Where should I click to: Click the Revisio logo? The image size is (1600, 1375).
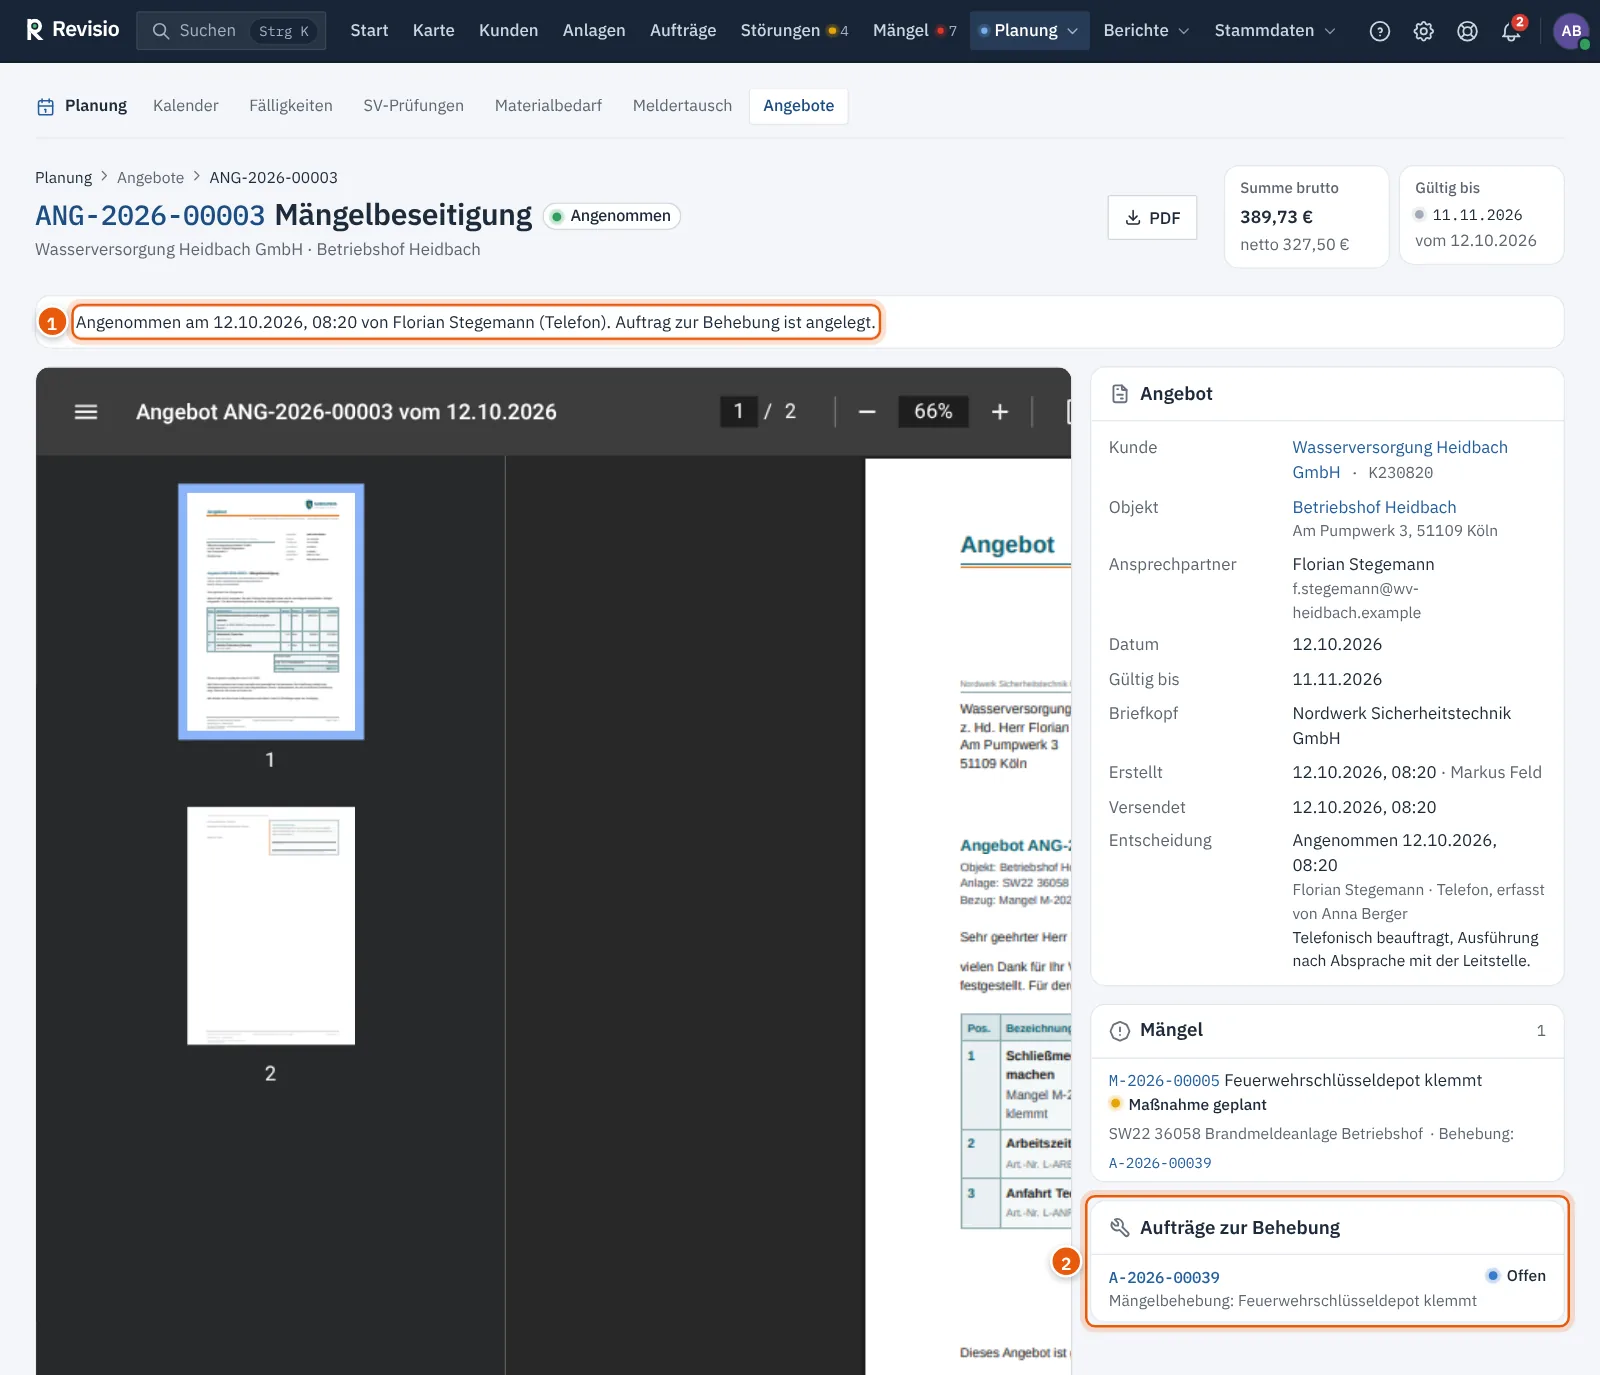pos(72,30)
